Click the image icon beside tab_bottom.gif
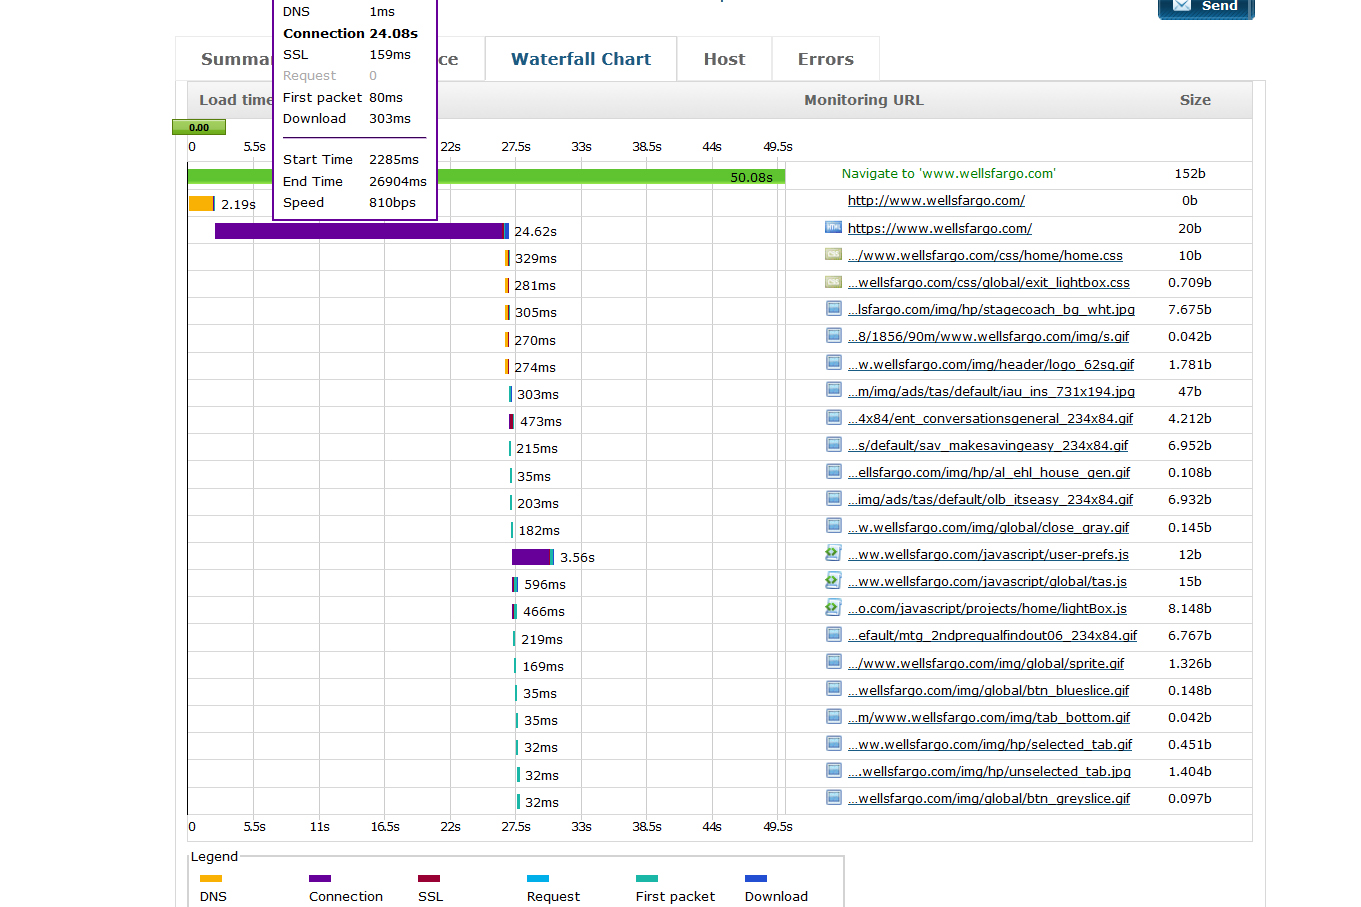This screenshot has height=907, width=1361. (833, 716)
